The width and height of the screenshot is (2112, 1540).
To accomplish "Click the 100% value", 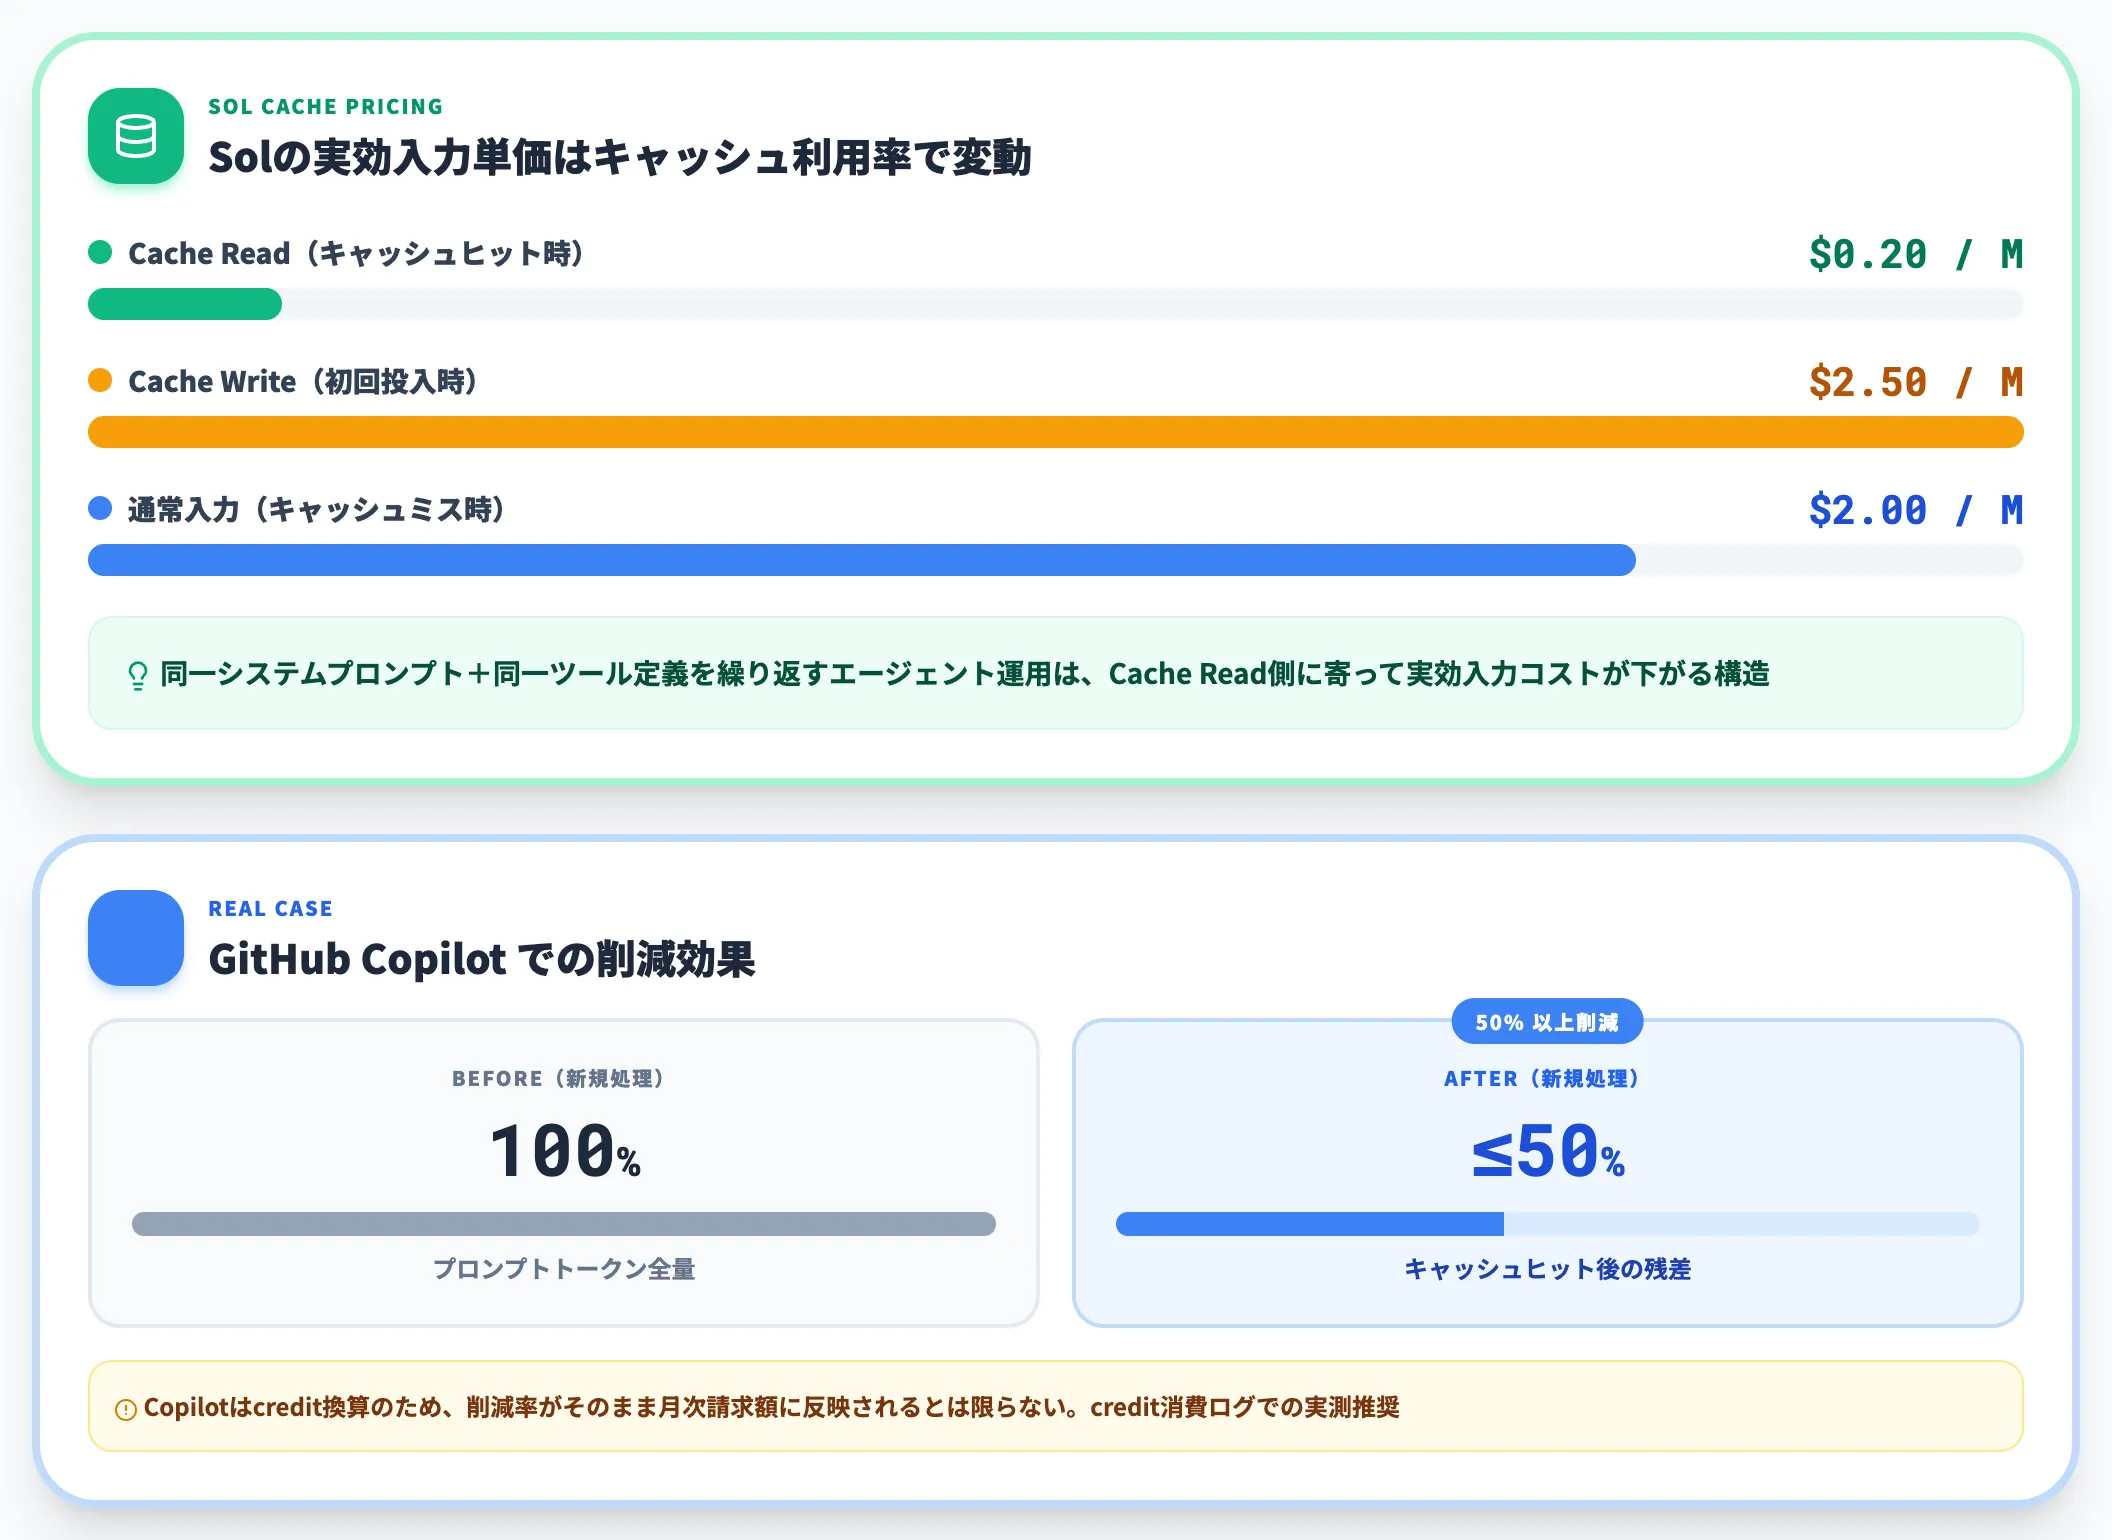I will coord(564,1151).
